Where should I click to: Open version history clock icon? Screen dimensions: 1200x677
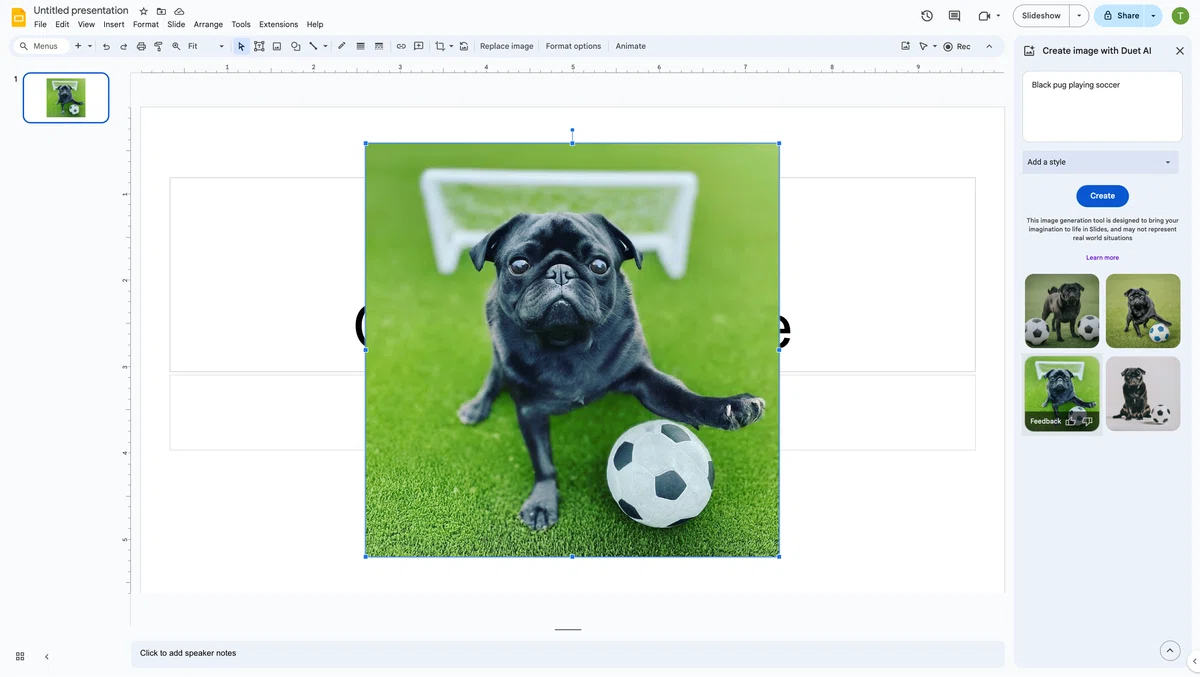pos(927,16)
